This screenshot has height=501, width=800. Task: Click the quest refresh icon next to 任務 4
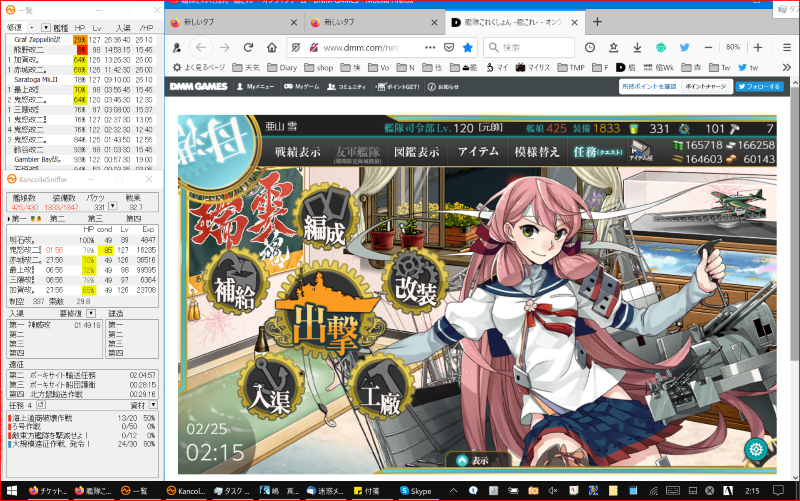[41, 405]
